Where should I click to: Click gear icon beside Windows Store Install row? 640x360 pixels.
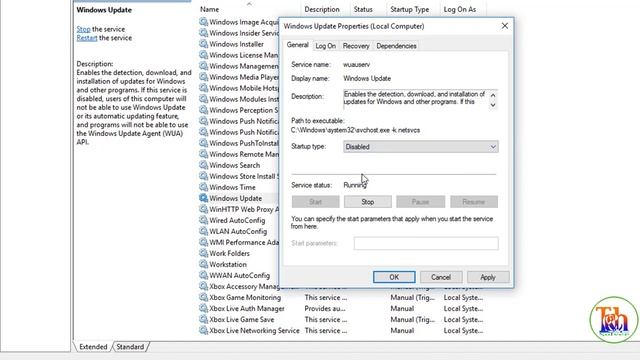coord(203,176)
